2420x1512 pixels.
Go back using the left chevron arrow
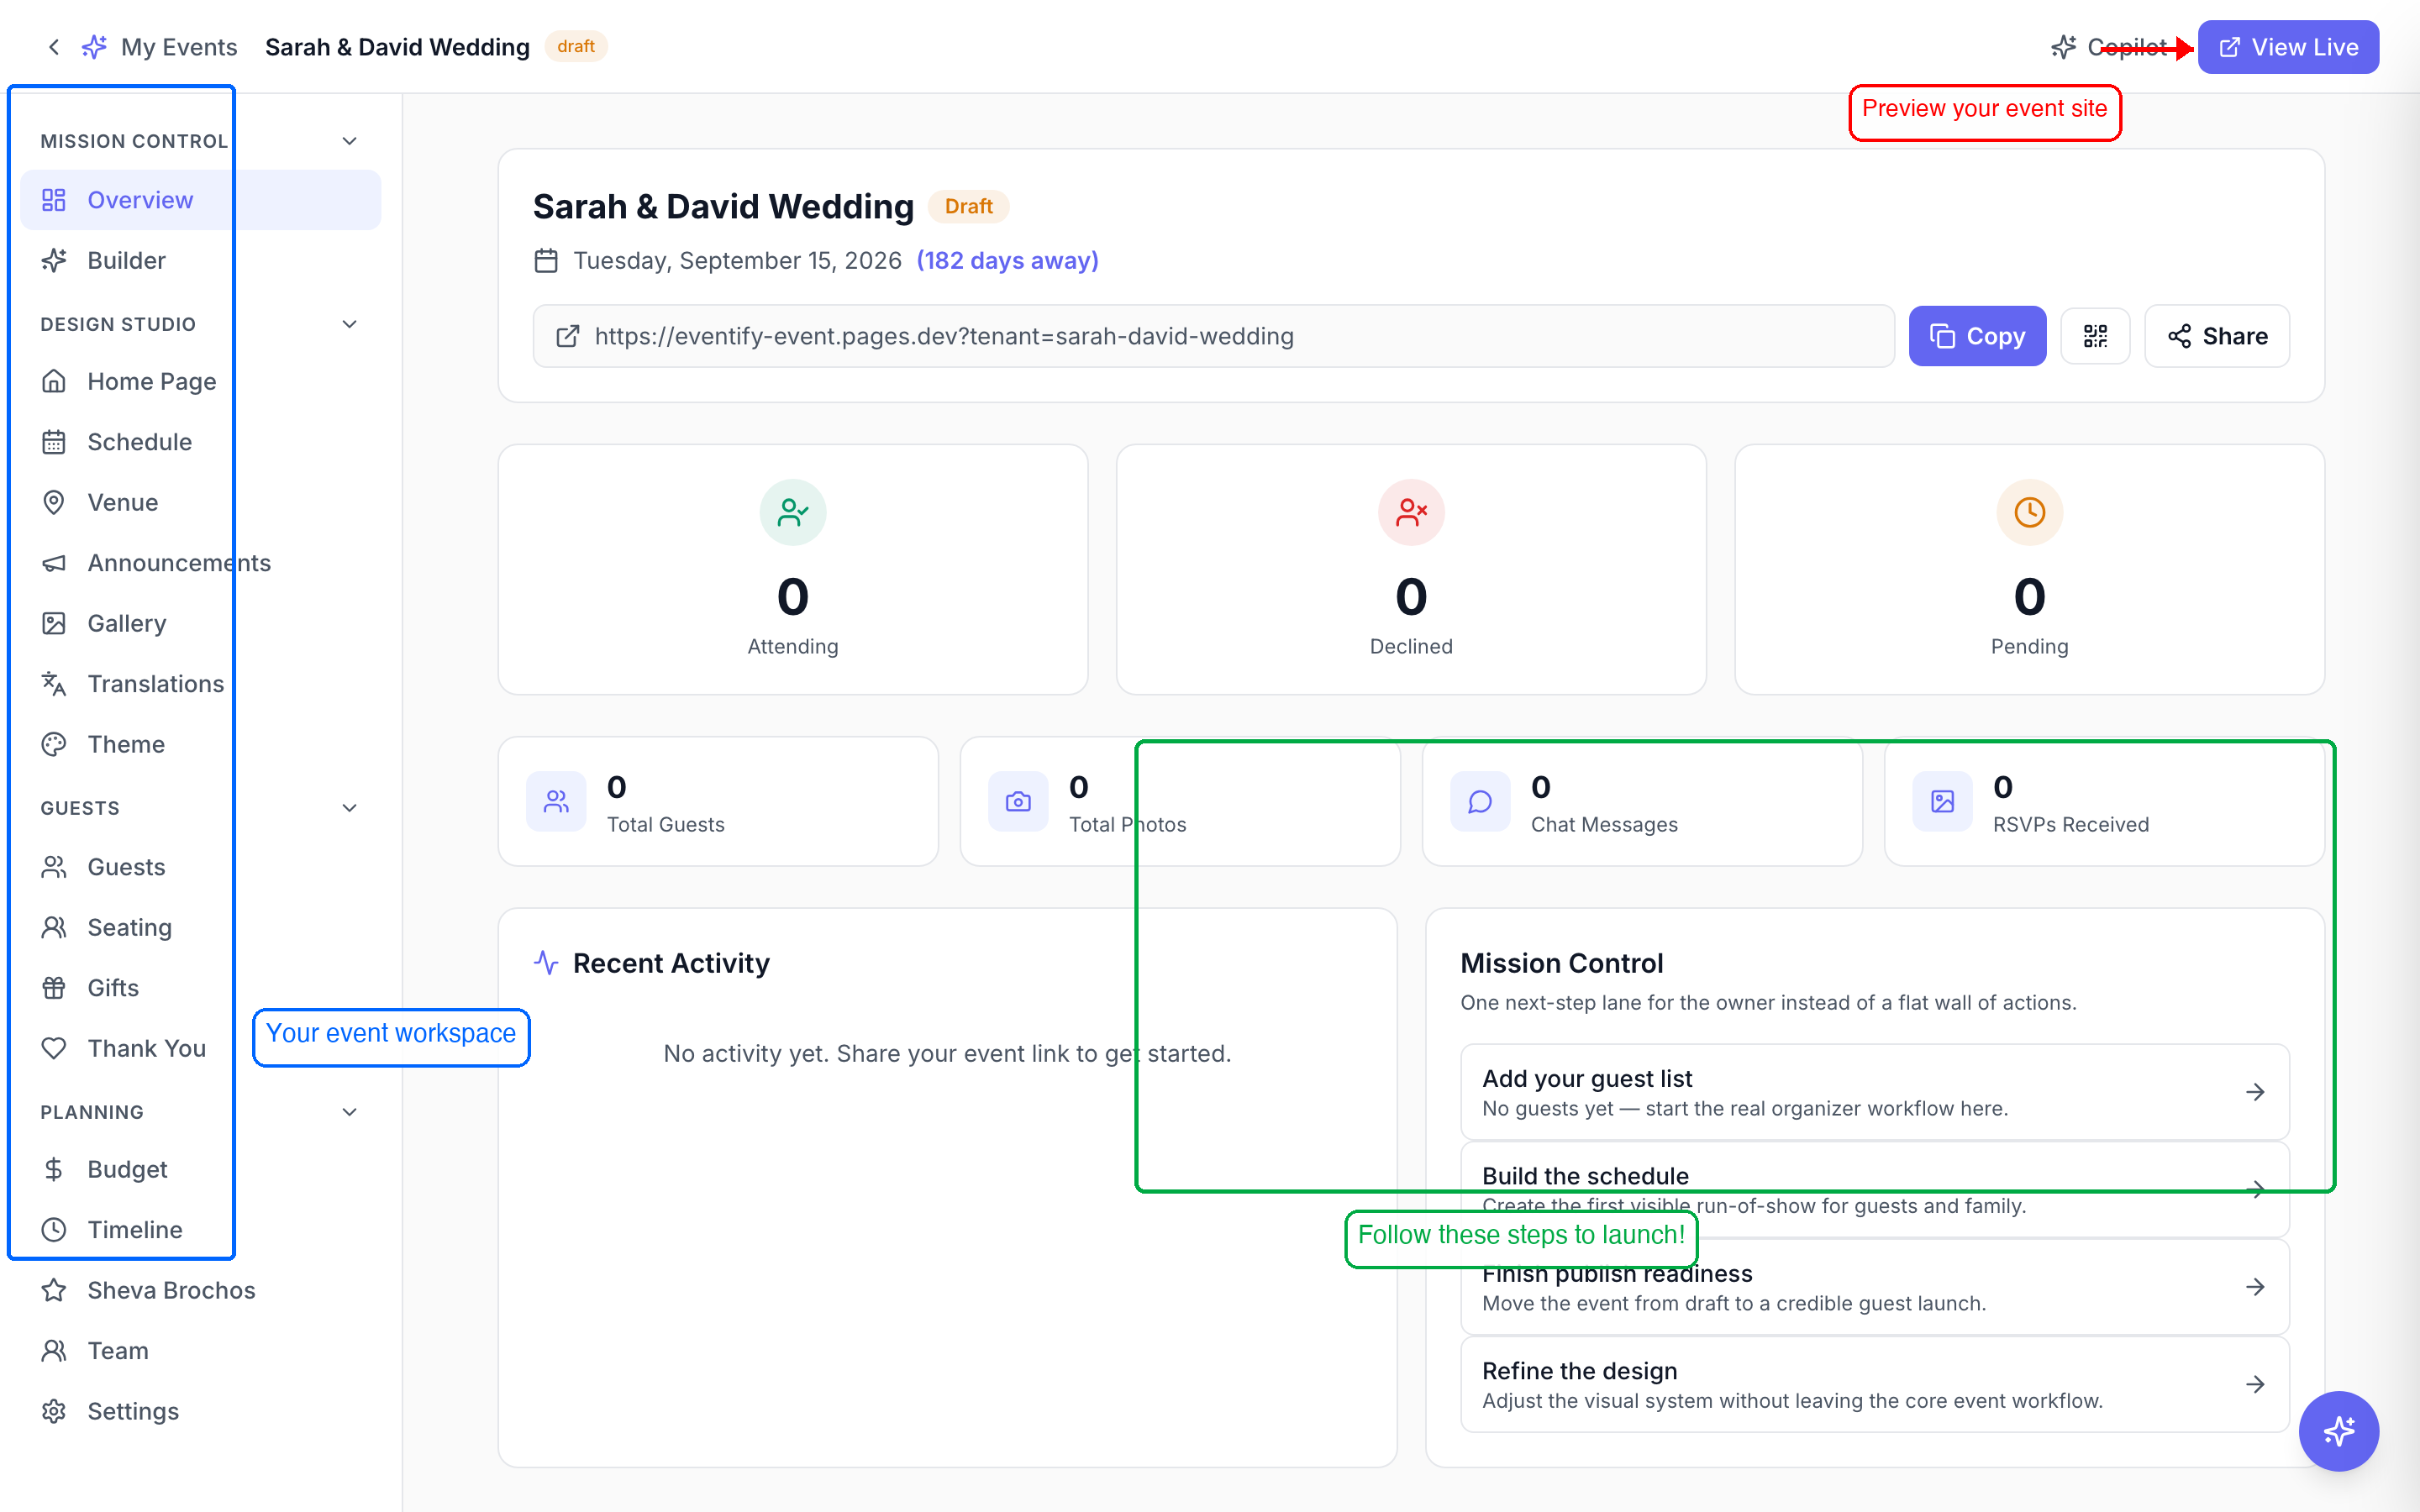point(54,47)
